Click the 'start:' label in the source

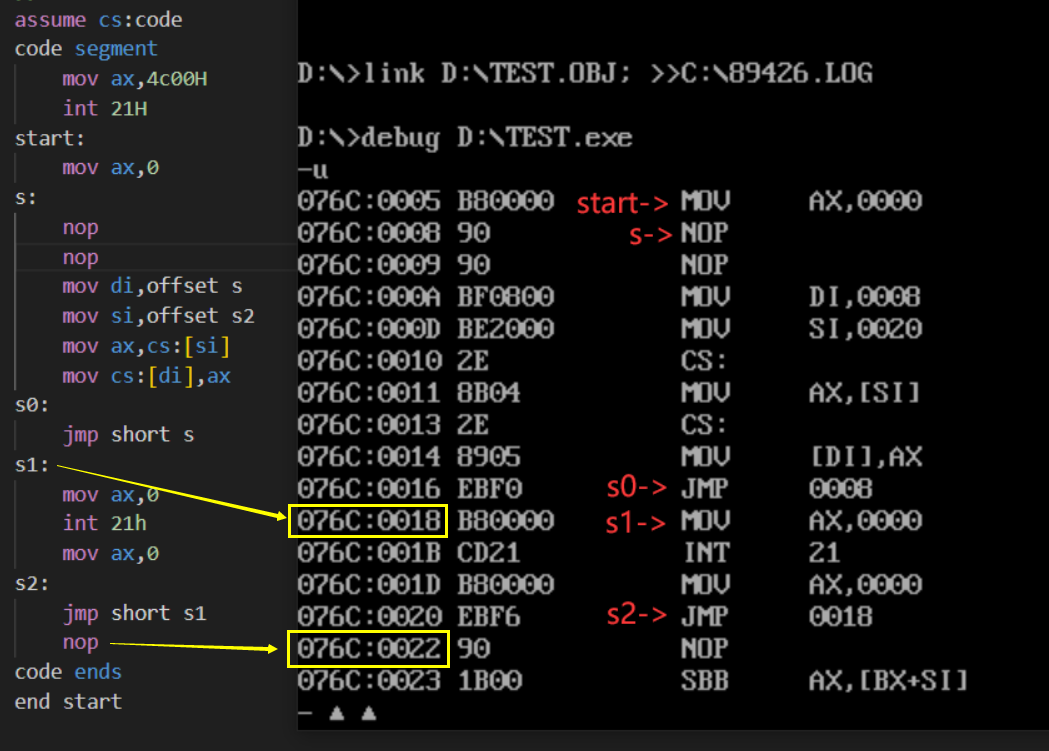click(x=50, y=138)
